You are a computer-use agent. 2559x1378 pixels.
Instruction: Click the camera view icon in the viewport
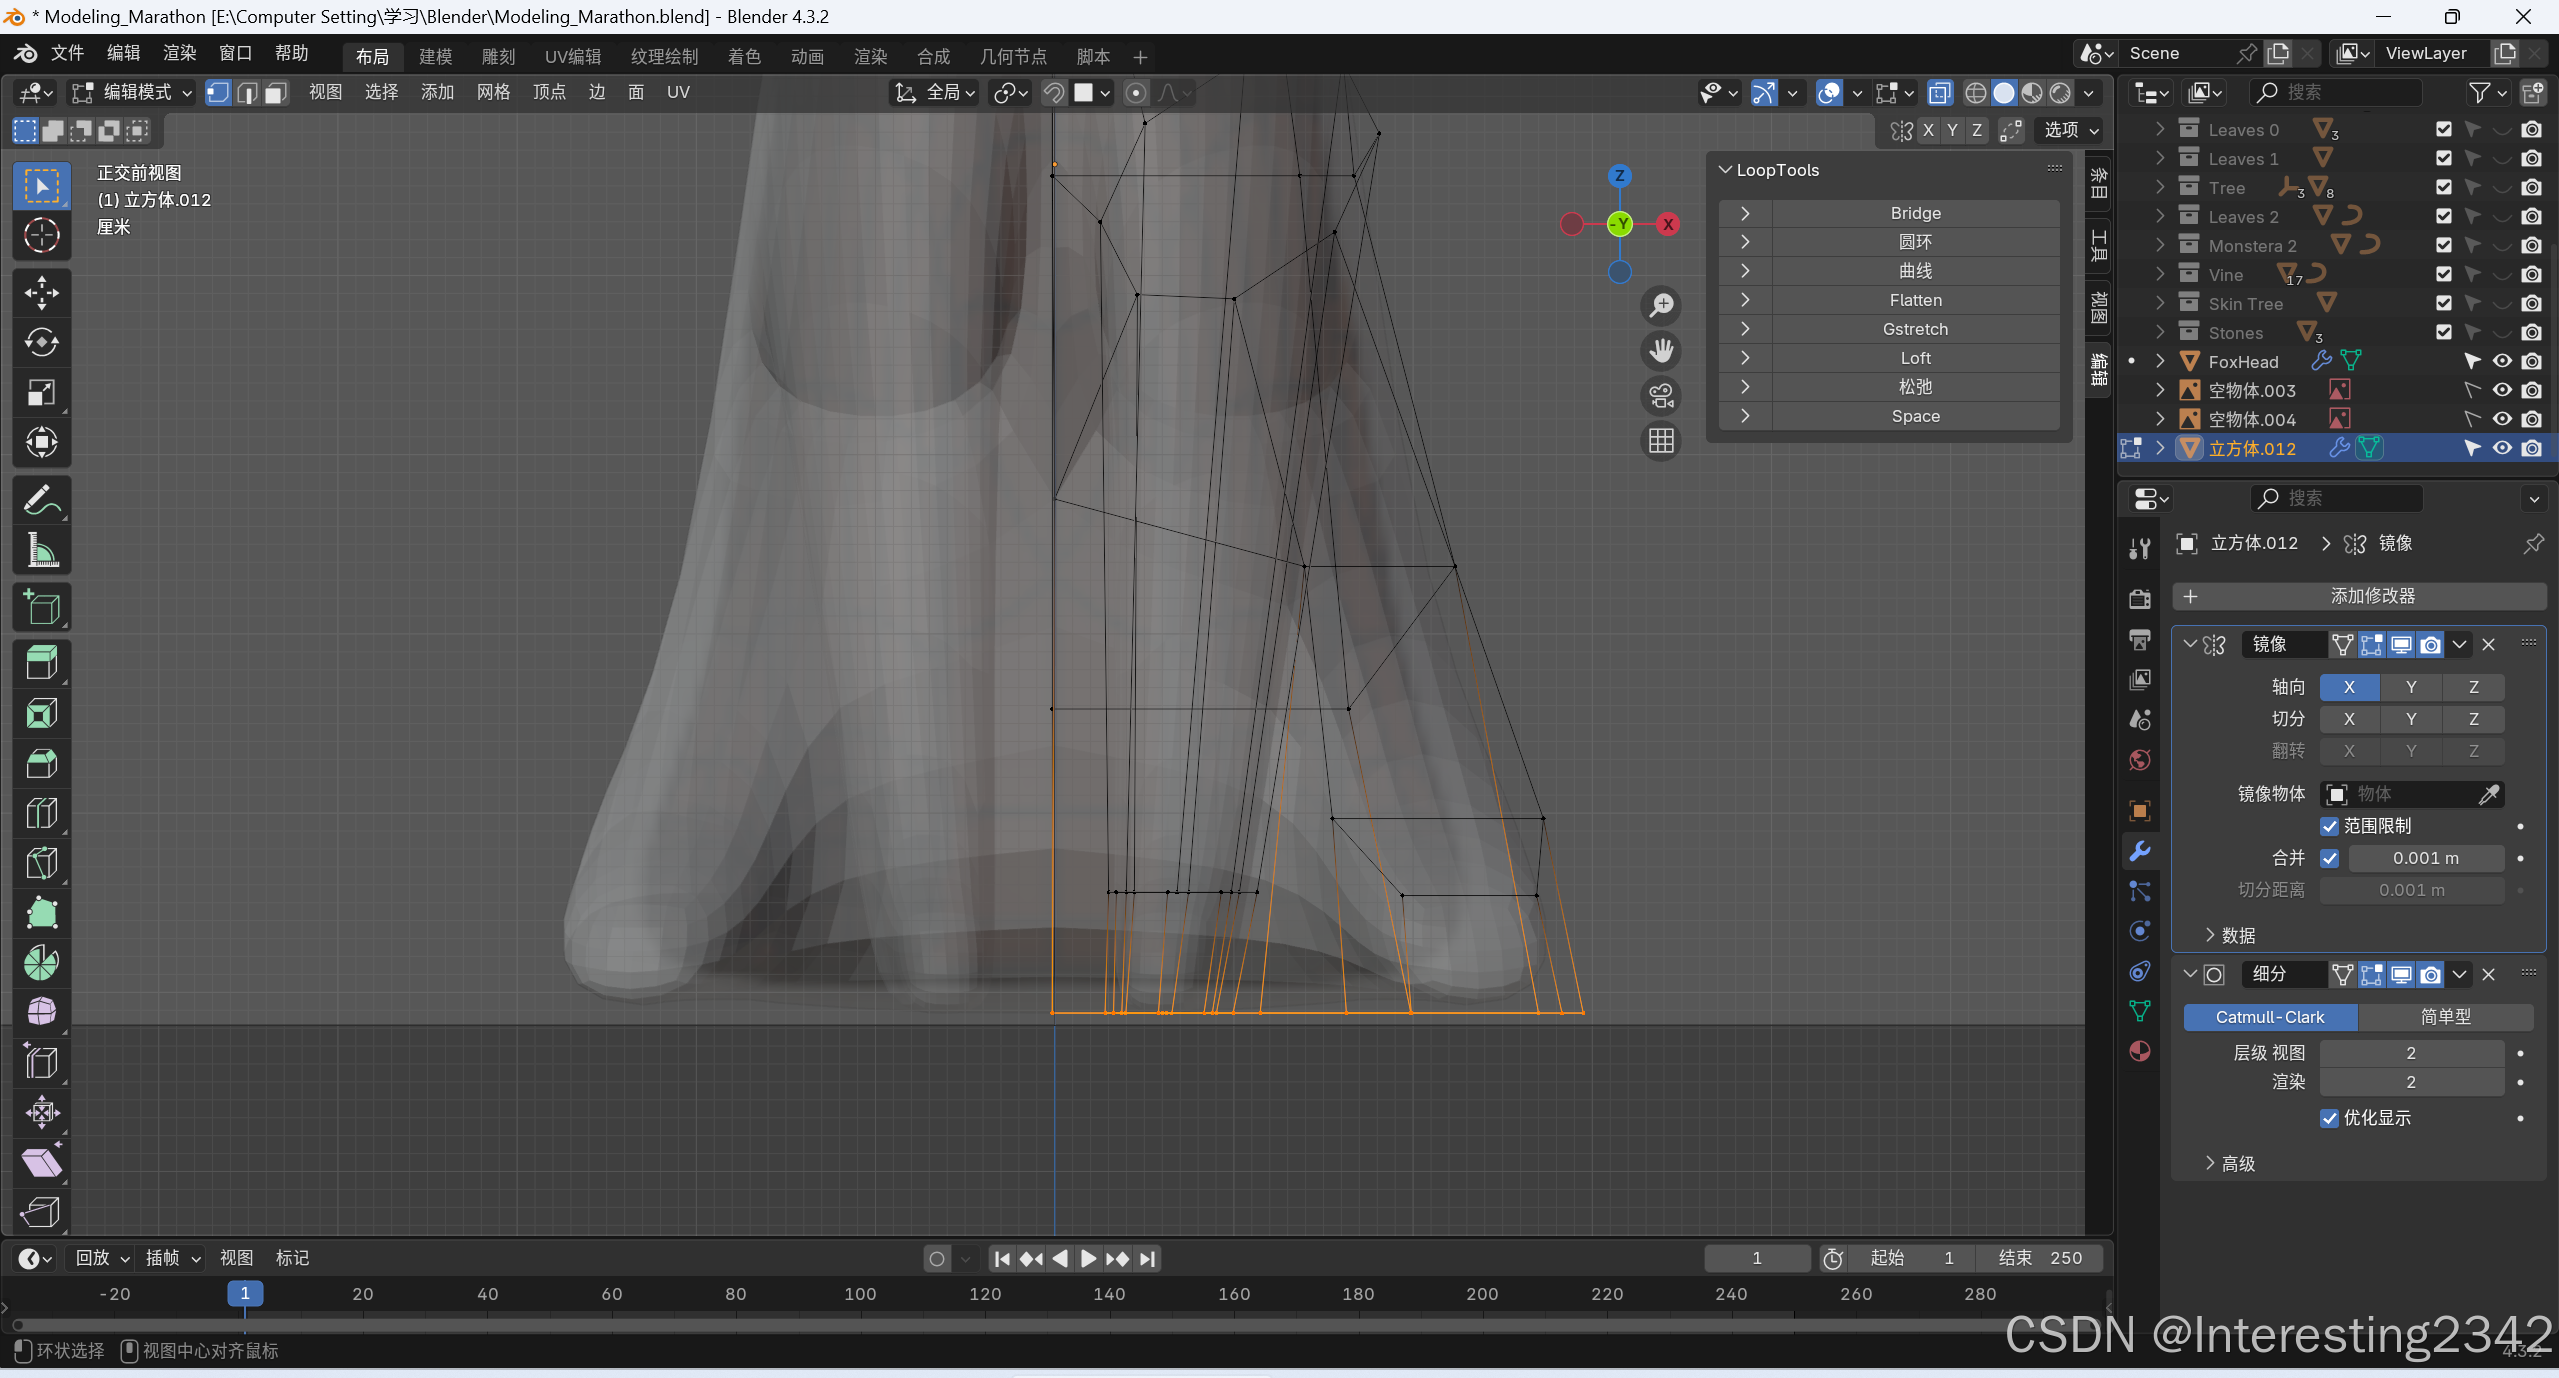1661,396
